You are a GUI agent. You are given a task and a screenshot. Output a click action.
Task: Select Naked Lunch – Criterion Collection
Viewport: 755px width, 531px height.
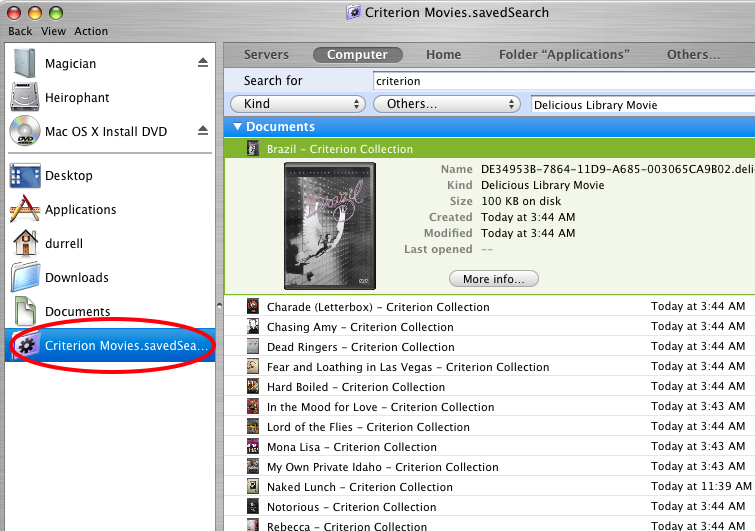[x=360, y=487]
